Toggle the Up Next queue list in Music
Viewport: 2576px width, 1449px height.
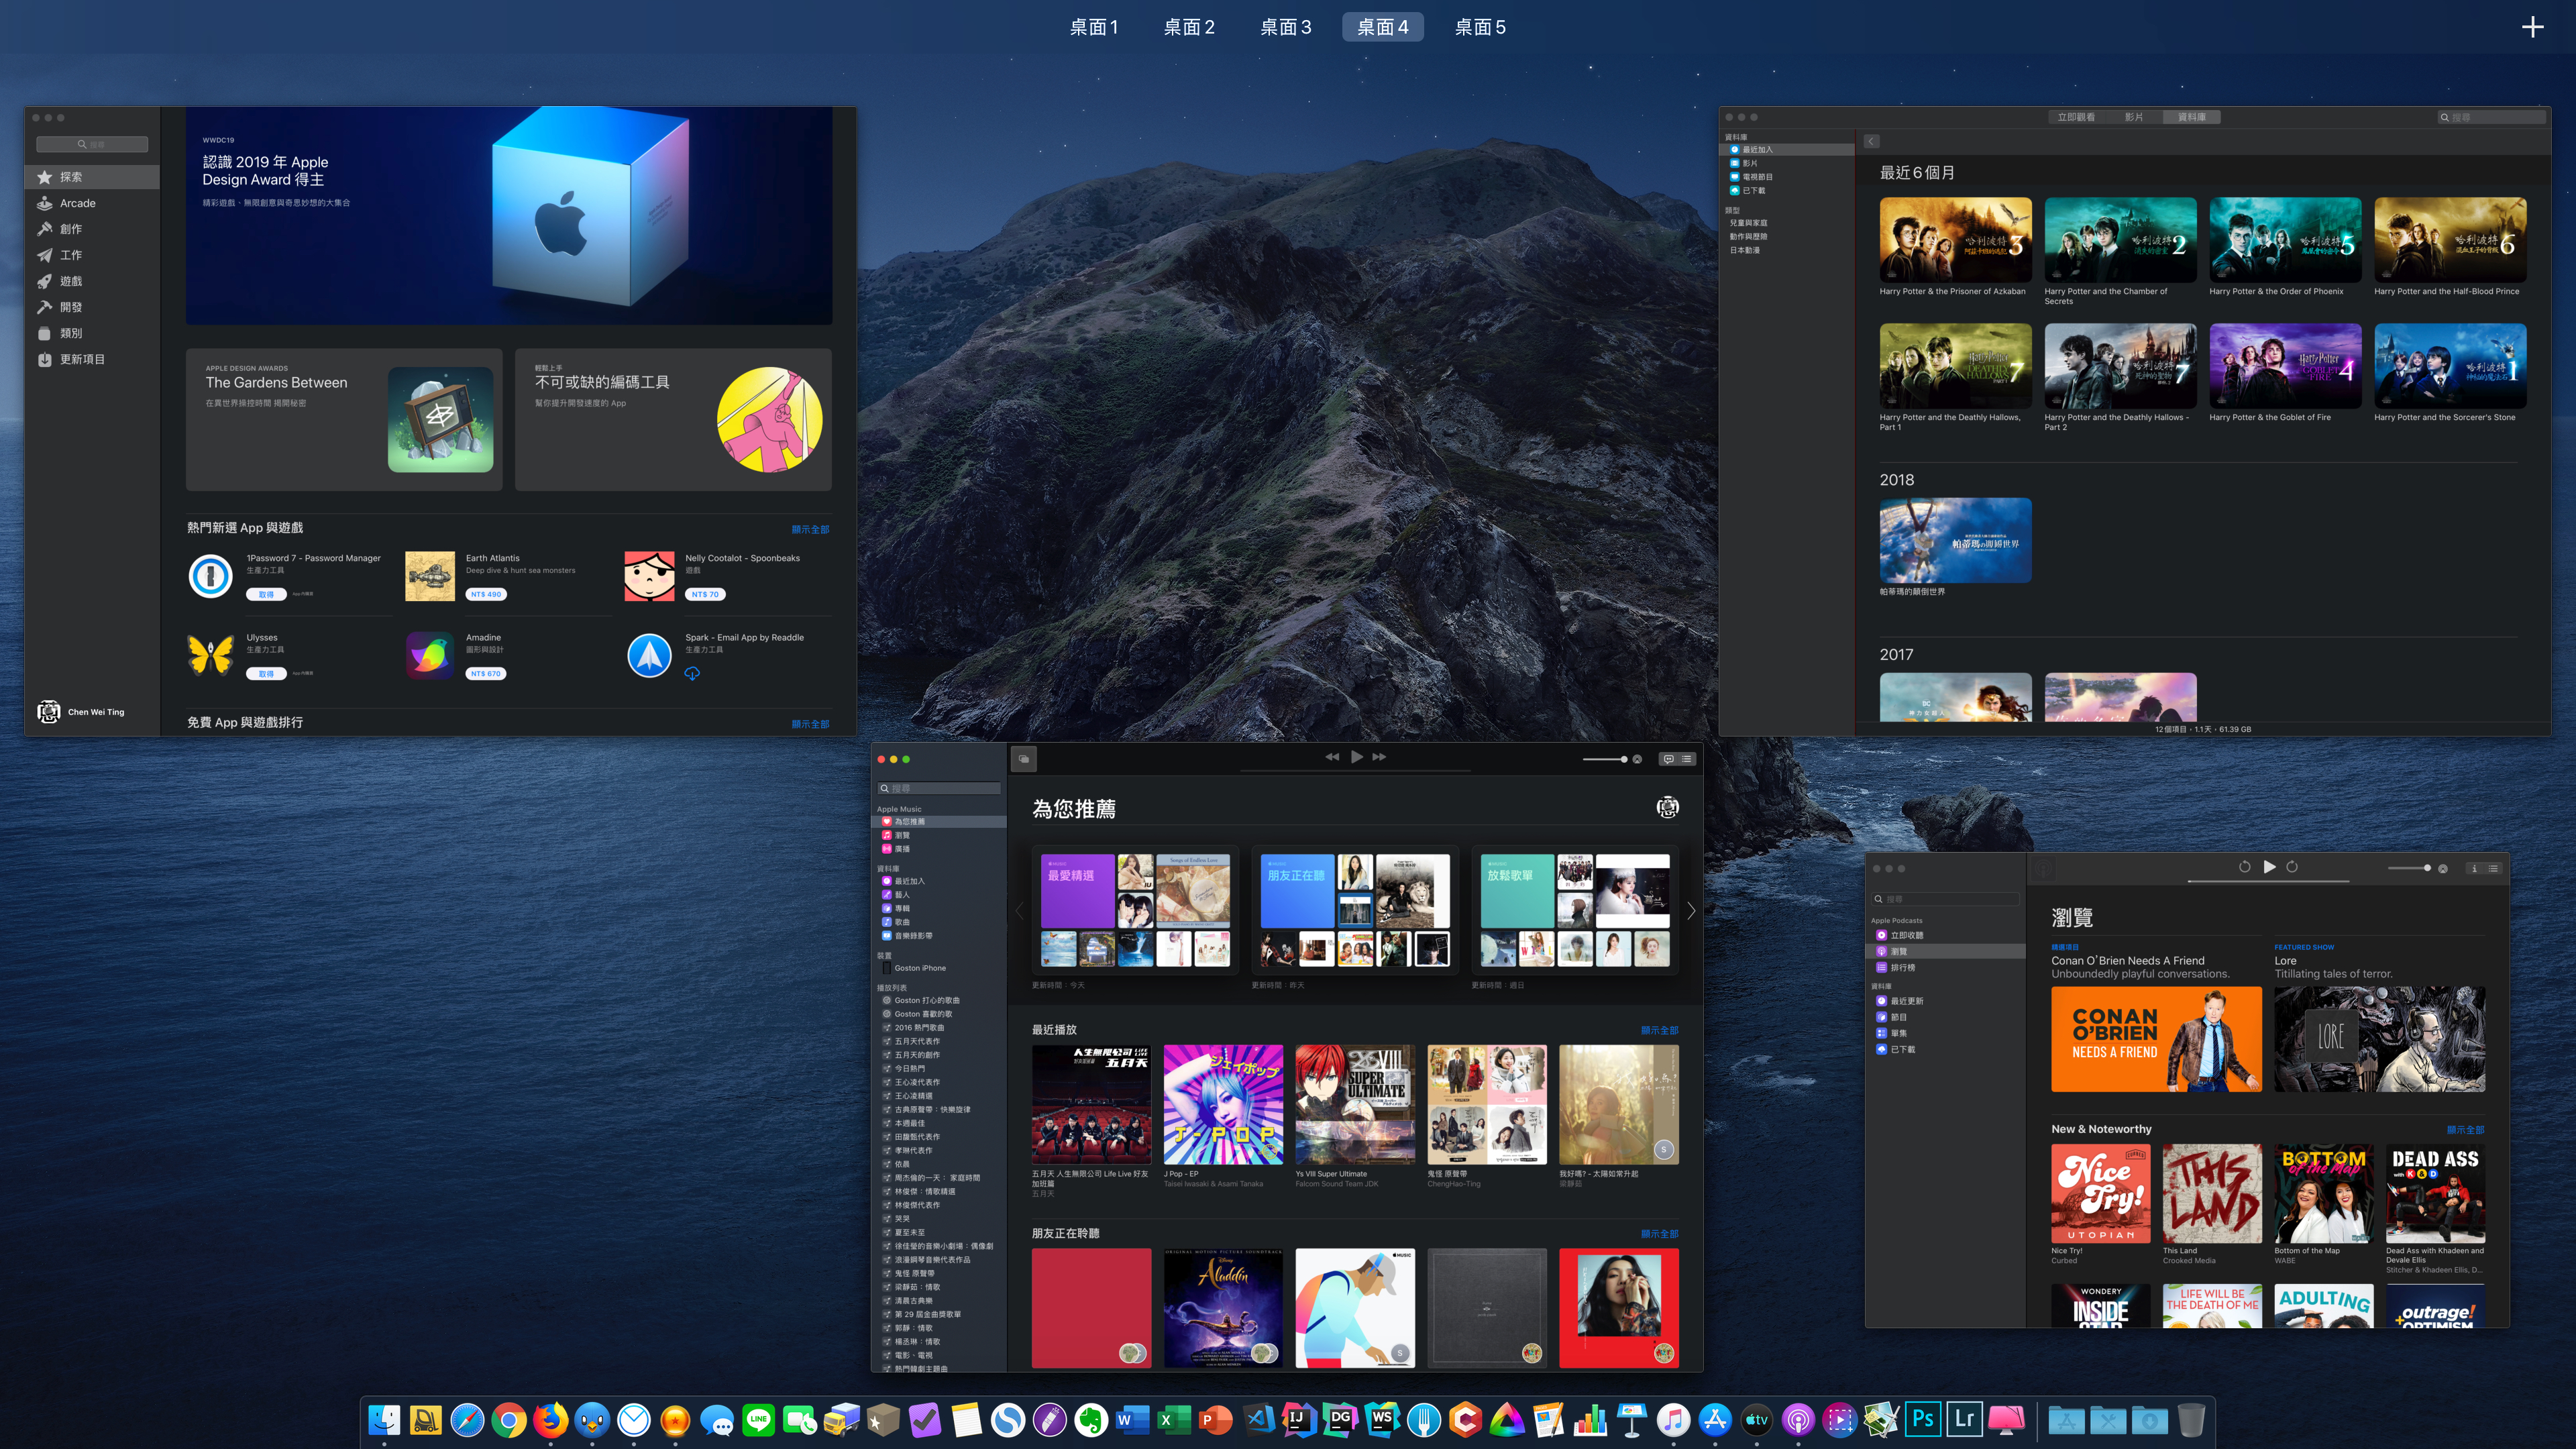1687,759
